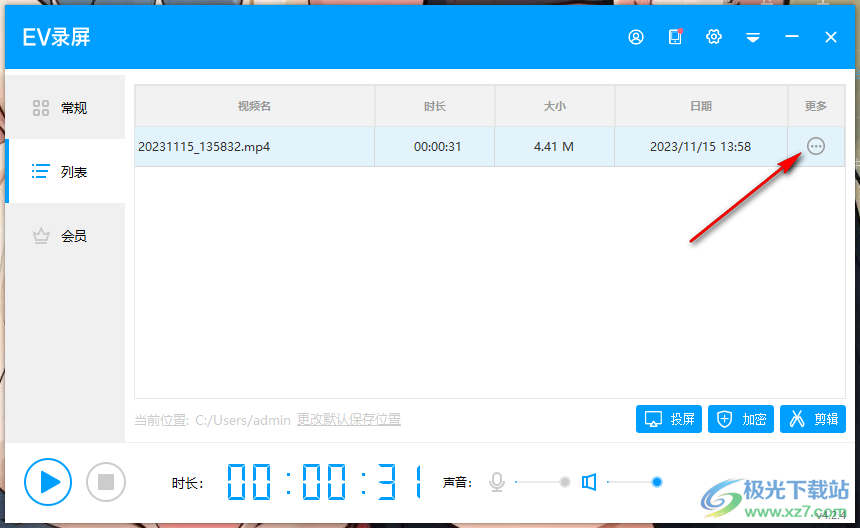Open more options for 20231115_135832.mp4
The image size is (860, 528).
pos(816,146)
